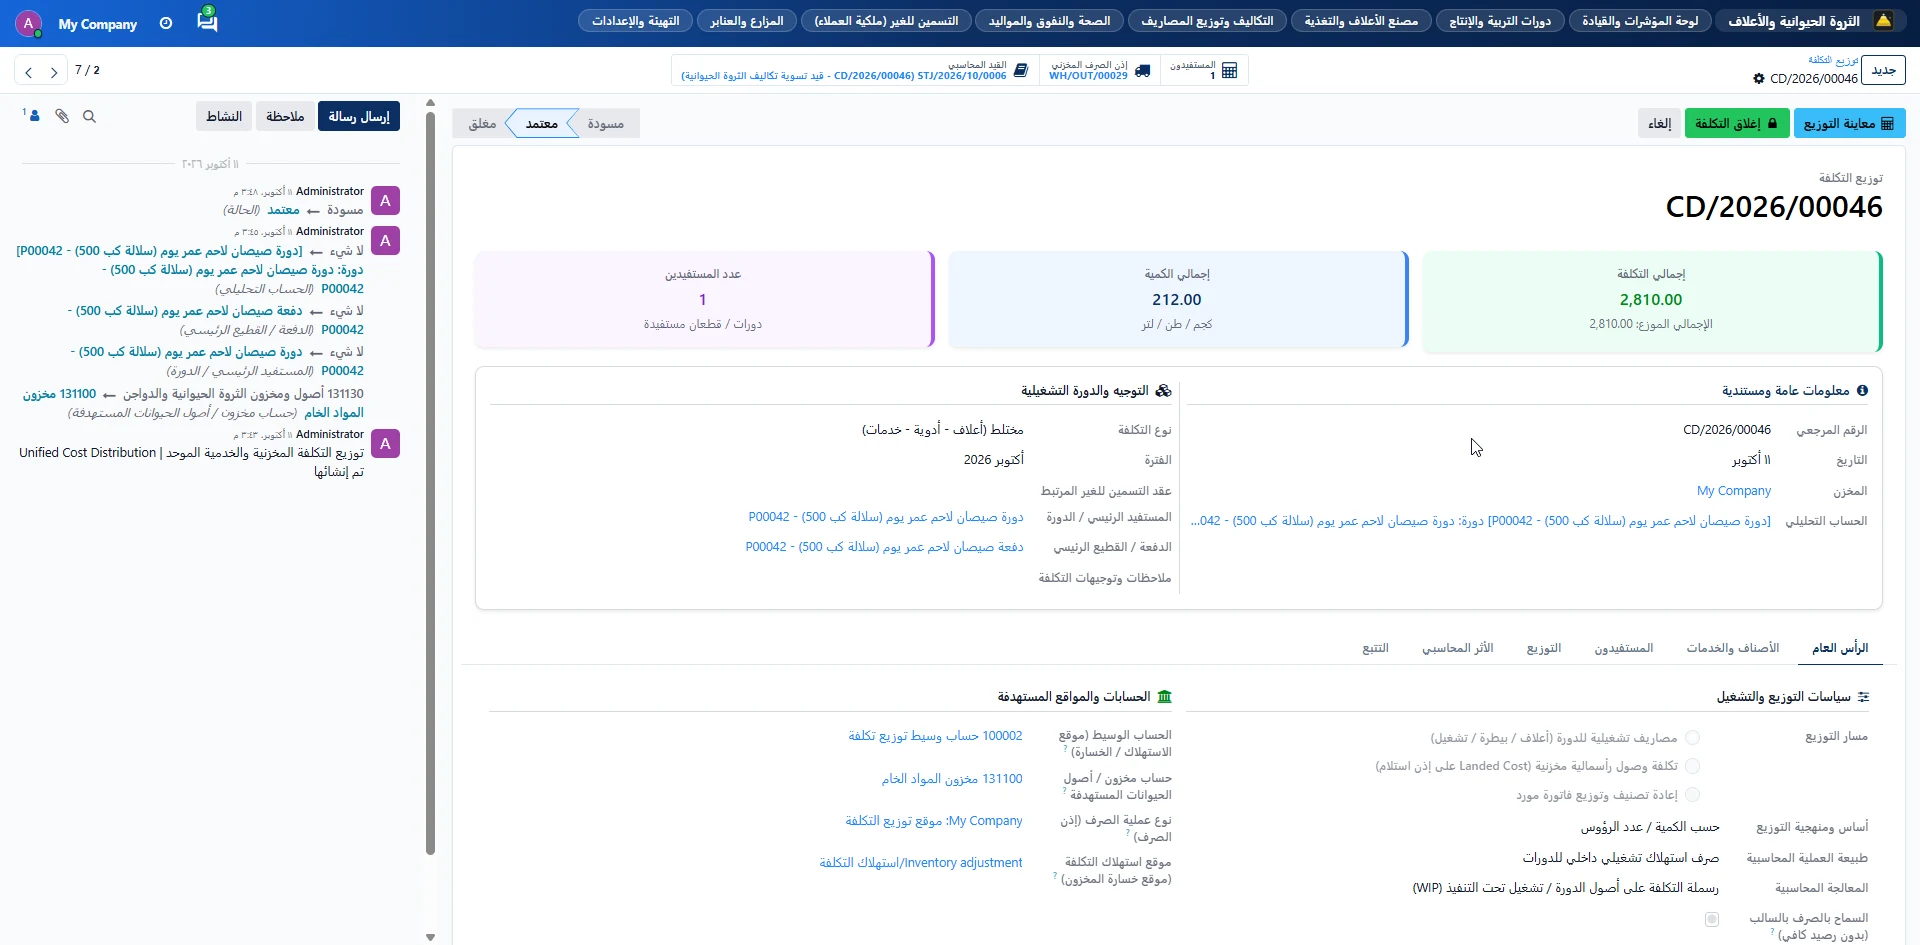This screenshot has height=945, width=1920.
Task: Select Landed Cost capitalized inventory radio option
Action: pyautogui.click(x=1692, y=766)
